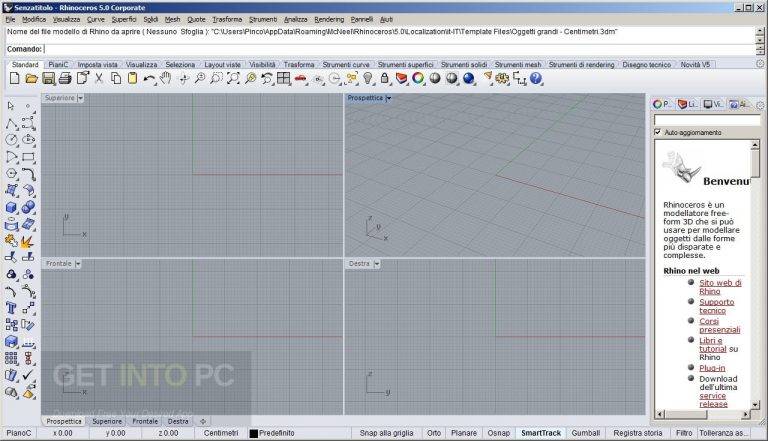Toggle SmartTrack in the status bar

(x=541, y=433)
